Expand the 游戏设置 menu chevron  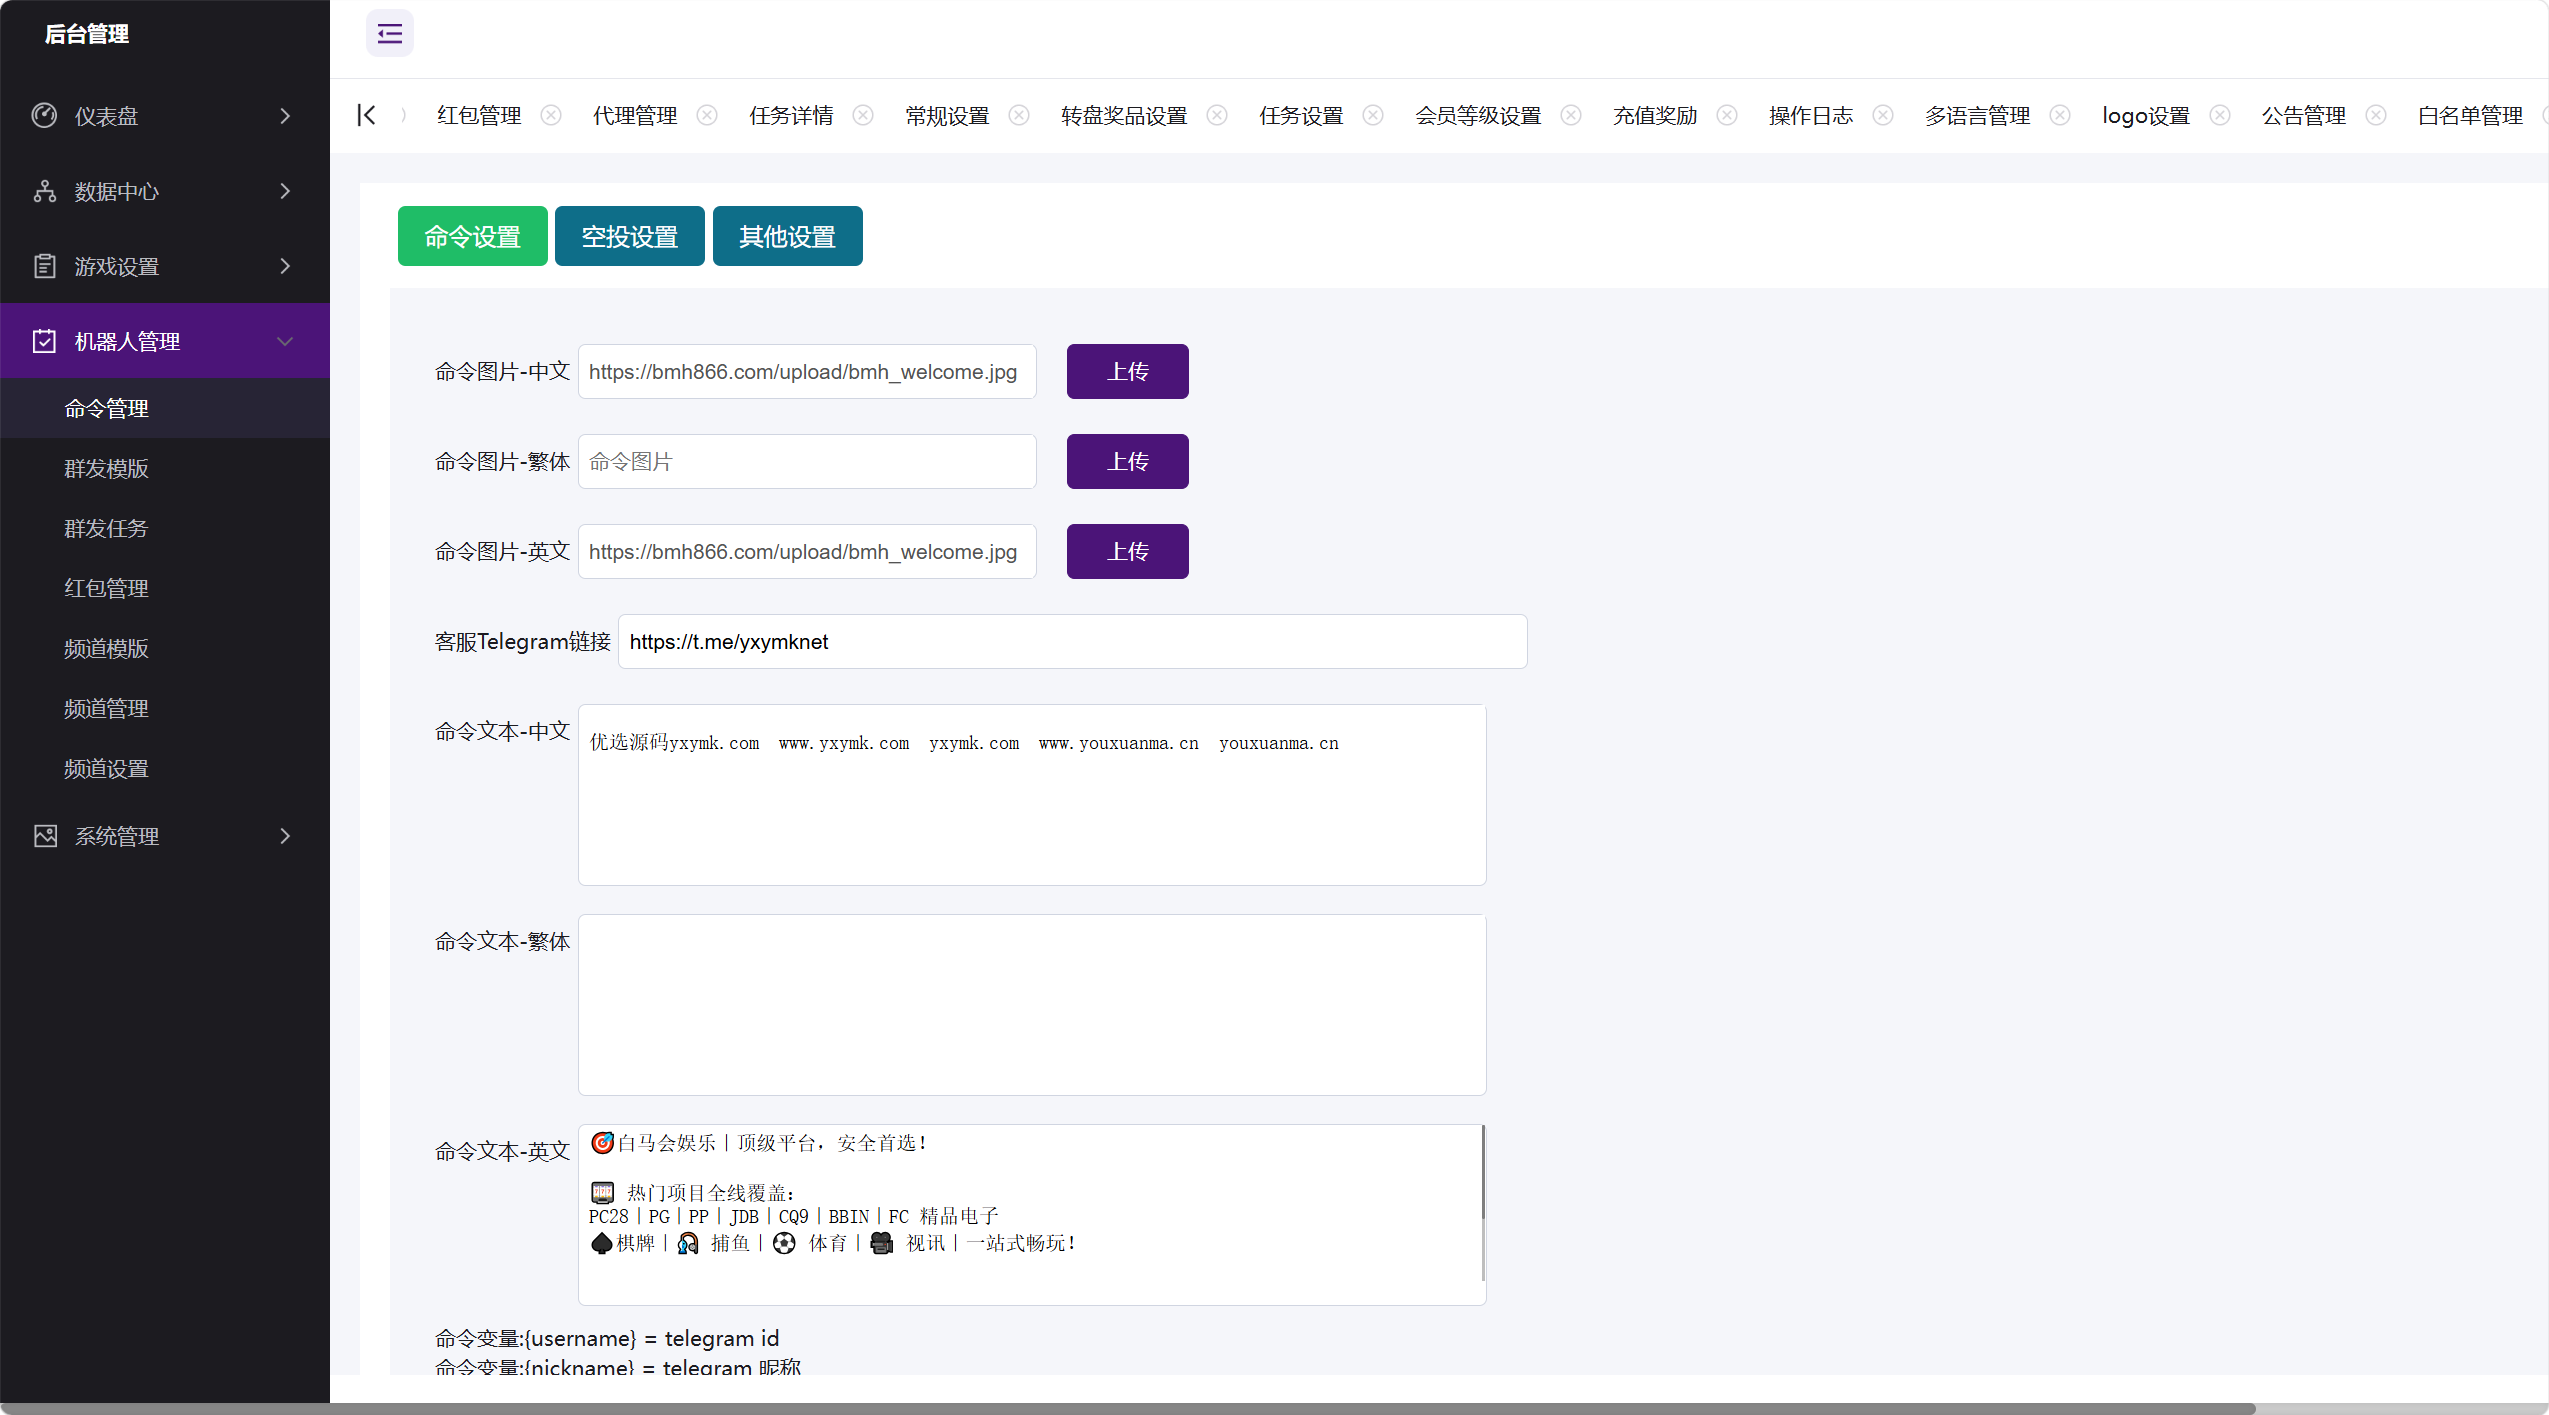click(285, 266)
